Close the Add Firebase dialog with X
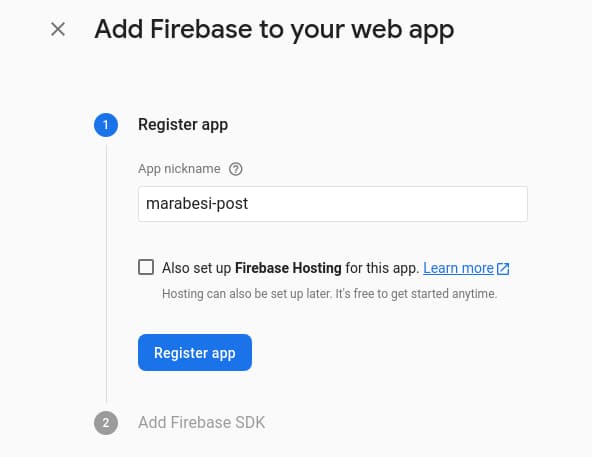Screen dimensions: 592x457 pos(58,29)
